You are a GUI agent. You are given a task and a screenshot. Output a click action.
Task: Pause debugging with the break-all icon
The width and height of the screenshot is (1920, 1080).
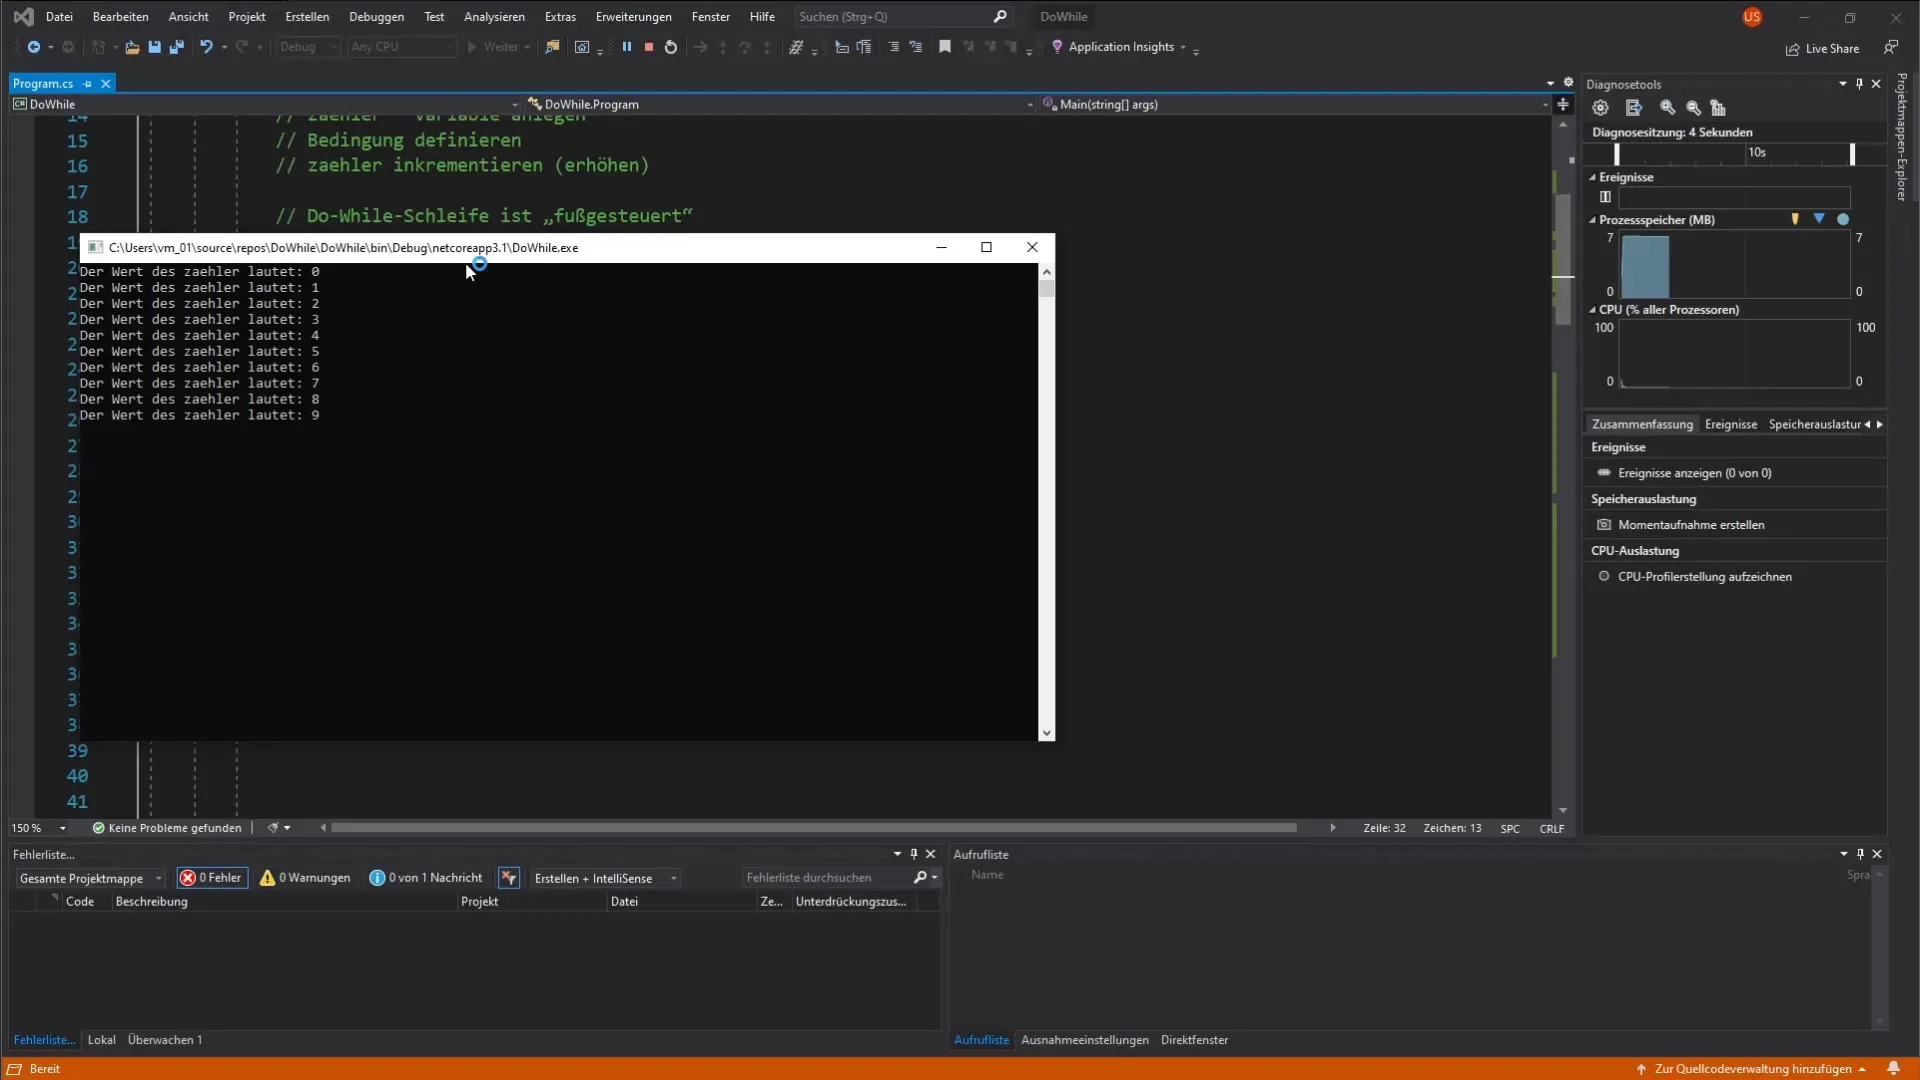(627, 47)
